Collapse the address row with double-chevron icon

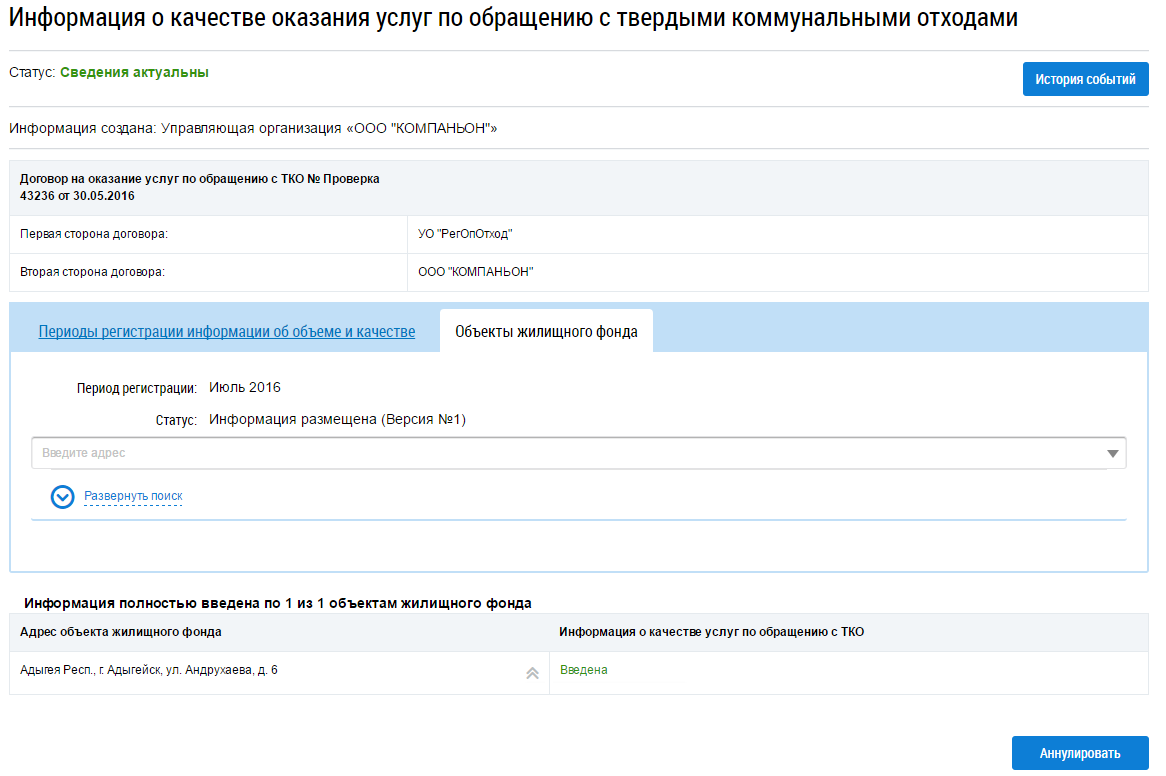532,673
